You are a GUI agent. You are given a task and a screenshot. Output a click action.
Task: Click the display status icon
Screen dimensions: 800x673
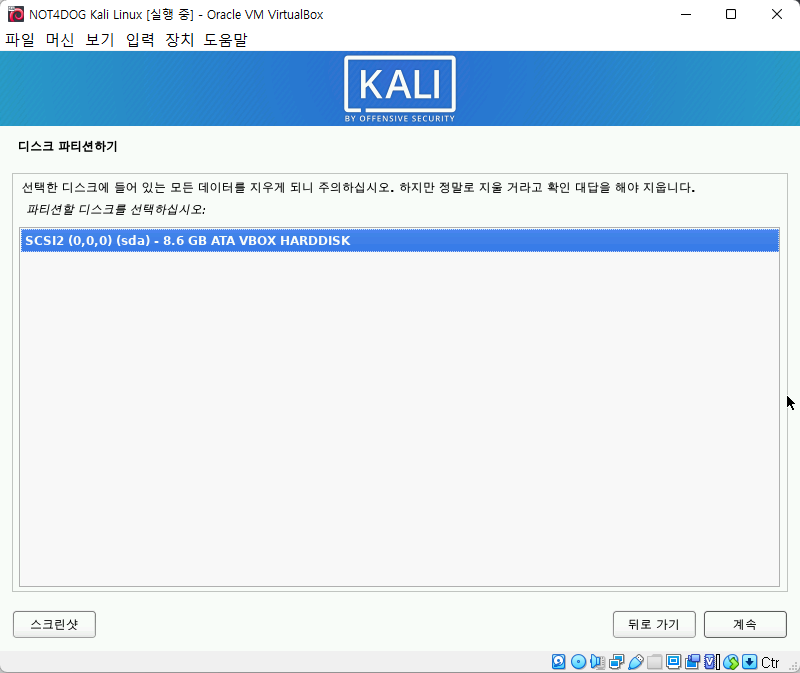[x=673, y=662]
